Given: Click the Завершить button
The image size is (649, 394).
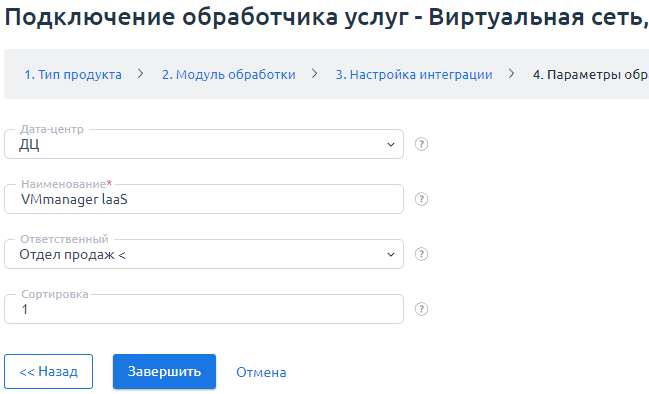Looking at the screenshot, I should [164, 371].
